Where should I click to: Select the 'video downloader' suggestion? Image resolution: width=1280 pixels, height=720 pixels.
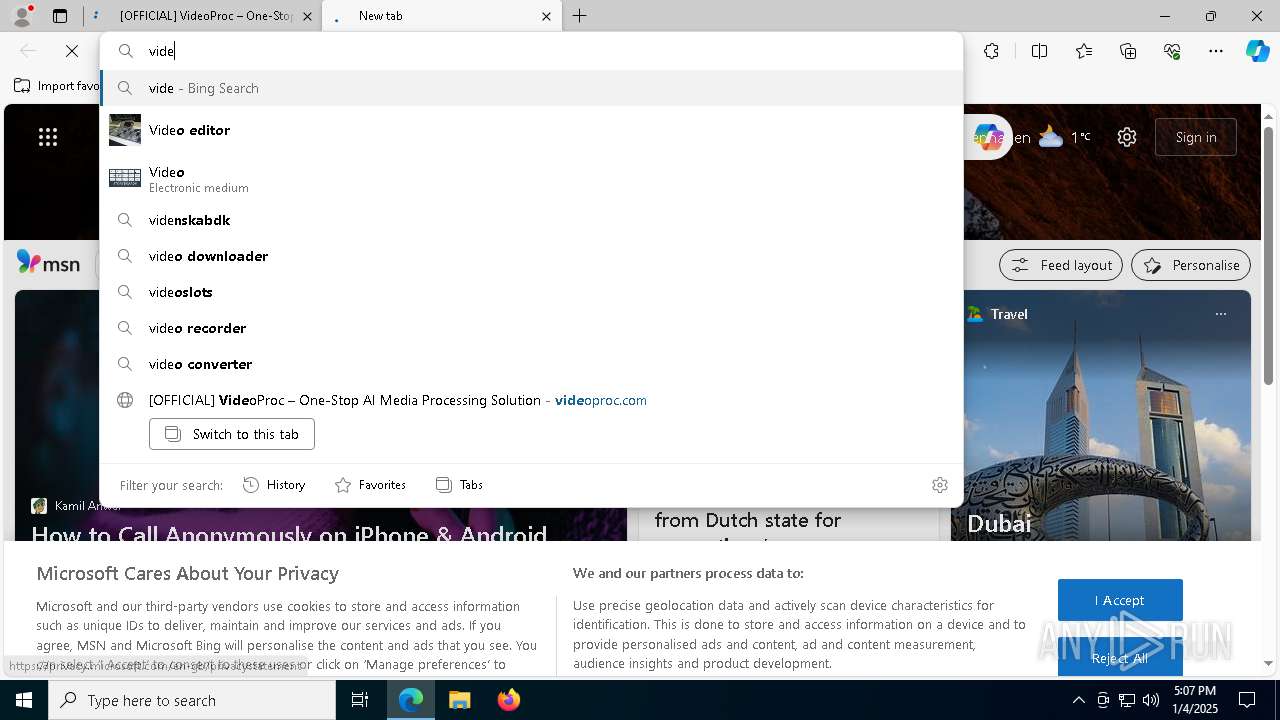coord(531,256)
